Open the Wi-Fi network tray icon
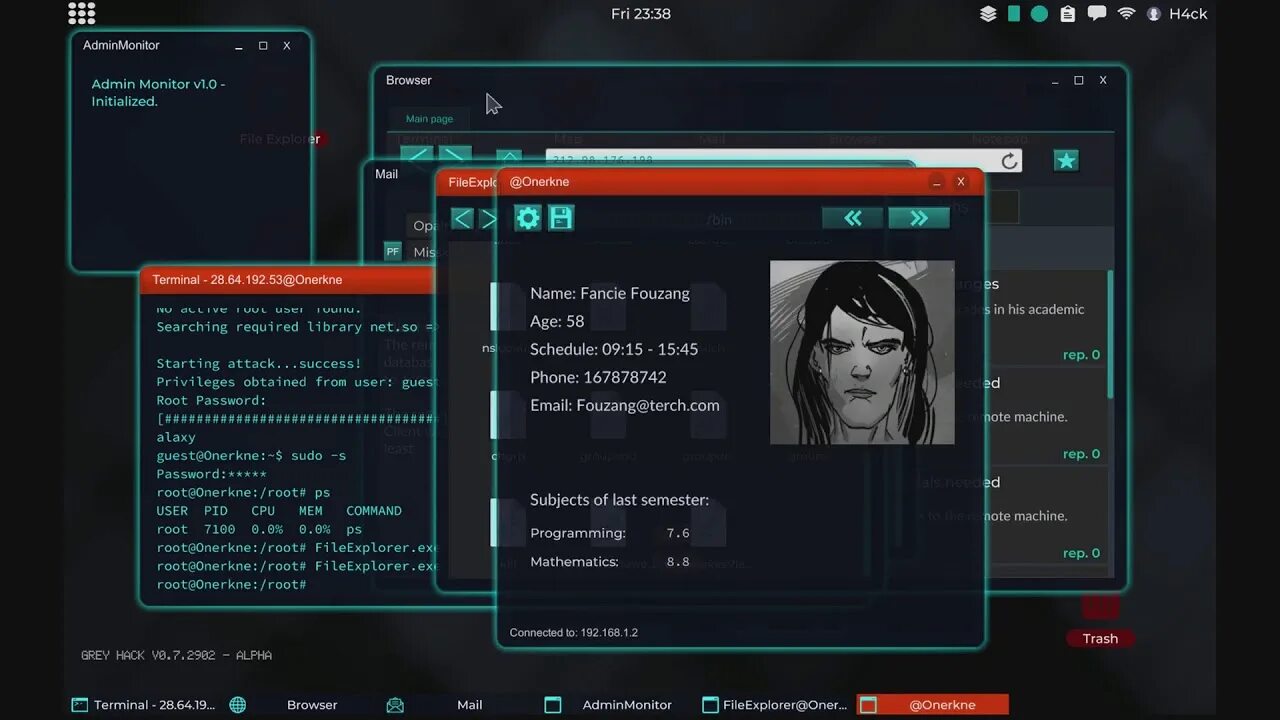The height and width of the screenshot is (720, 1280). click(x=1126, y=14)
